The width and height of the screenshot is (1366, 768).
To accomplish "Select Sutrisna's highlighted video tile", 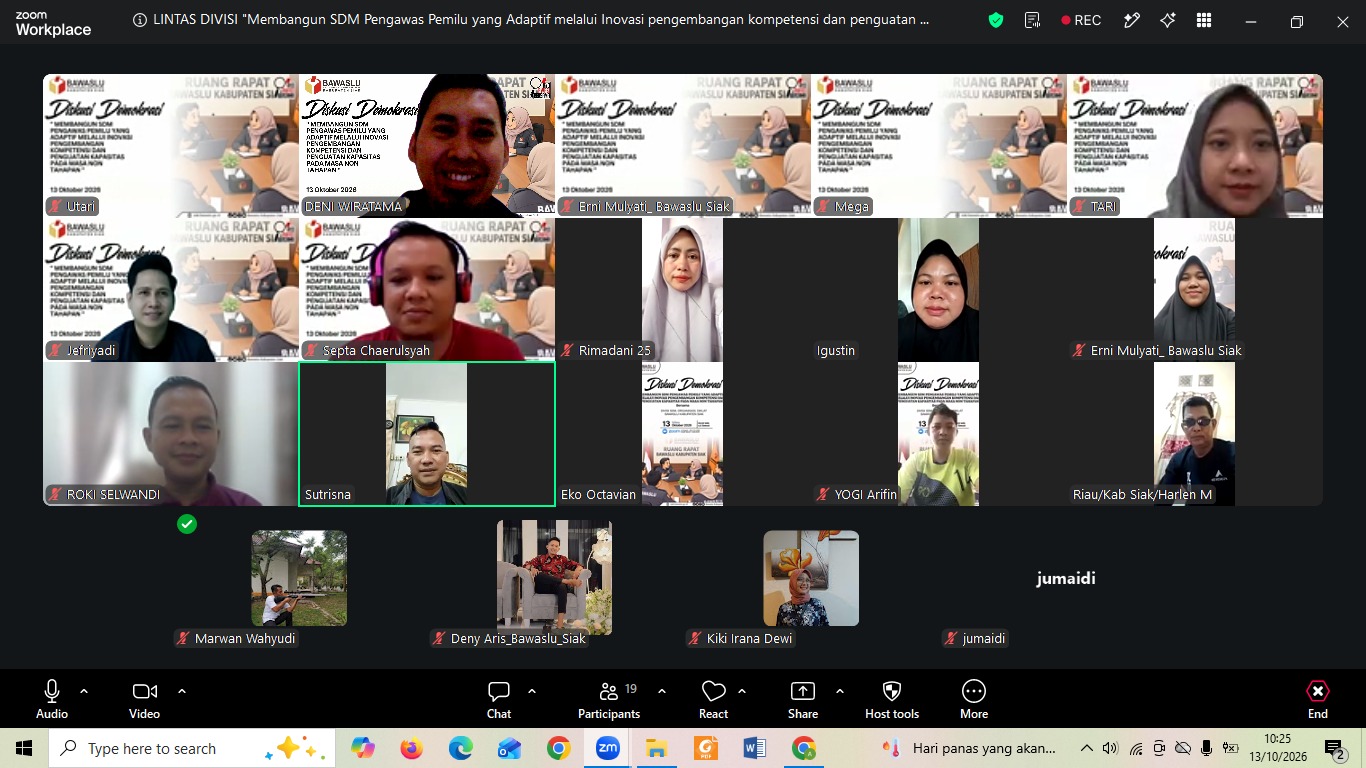I will click(427, 434).
